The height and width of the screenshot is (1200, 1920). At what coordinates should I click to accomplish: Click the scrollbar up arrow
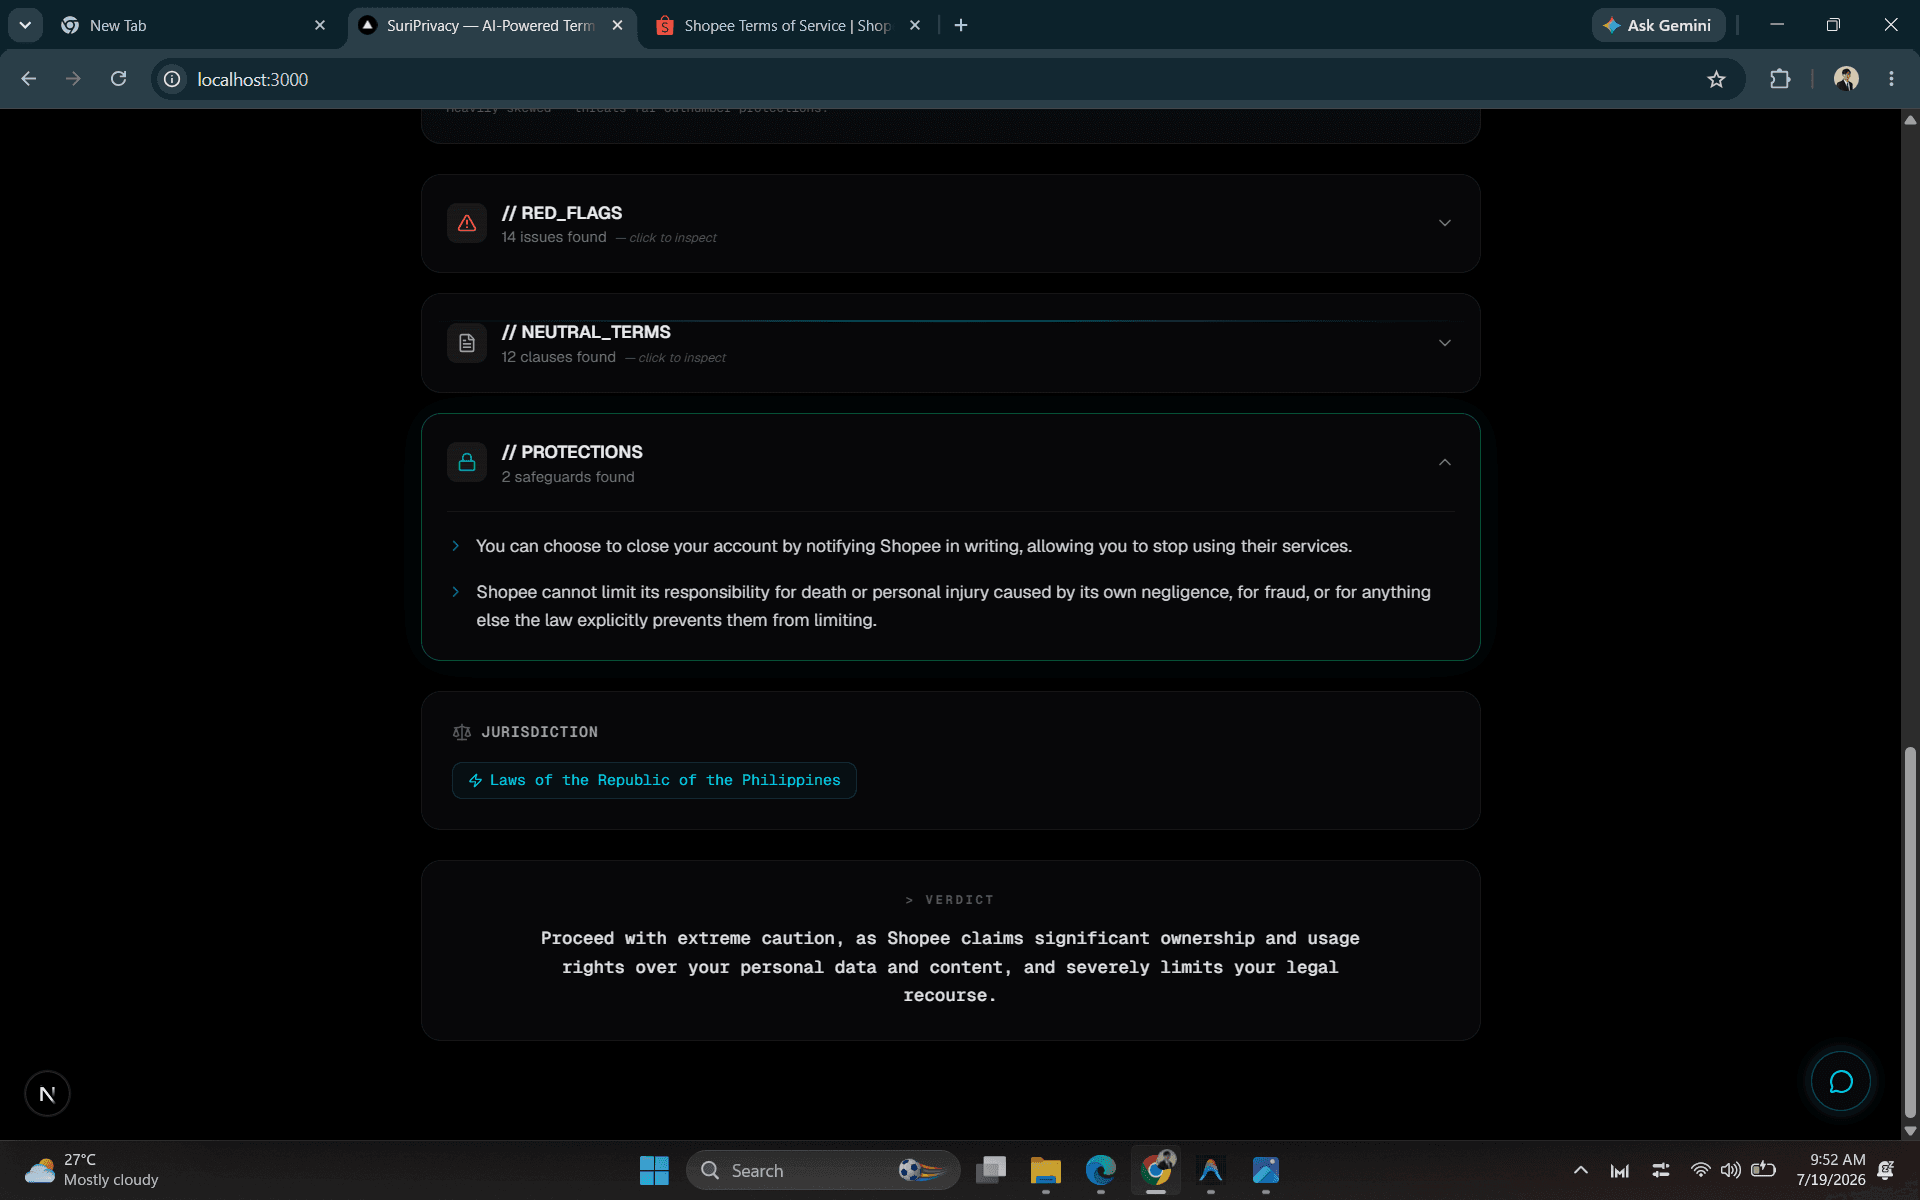1910,119
